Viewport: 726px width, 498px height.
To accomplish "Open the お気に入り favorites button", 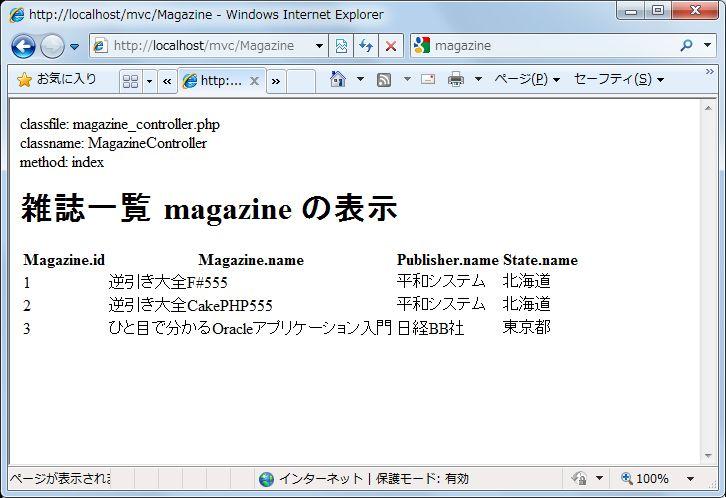I will tap(57, 80).
